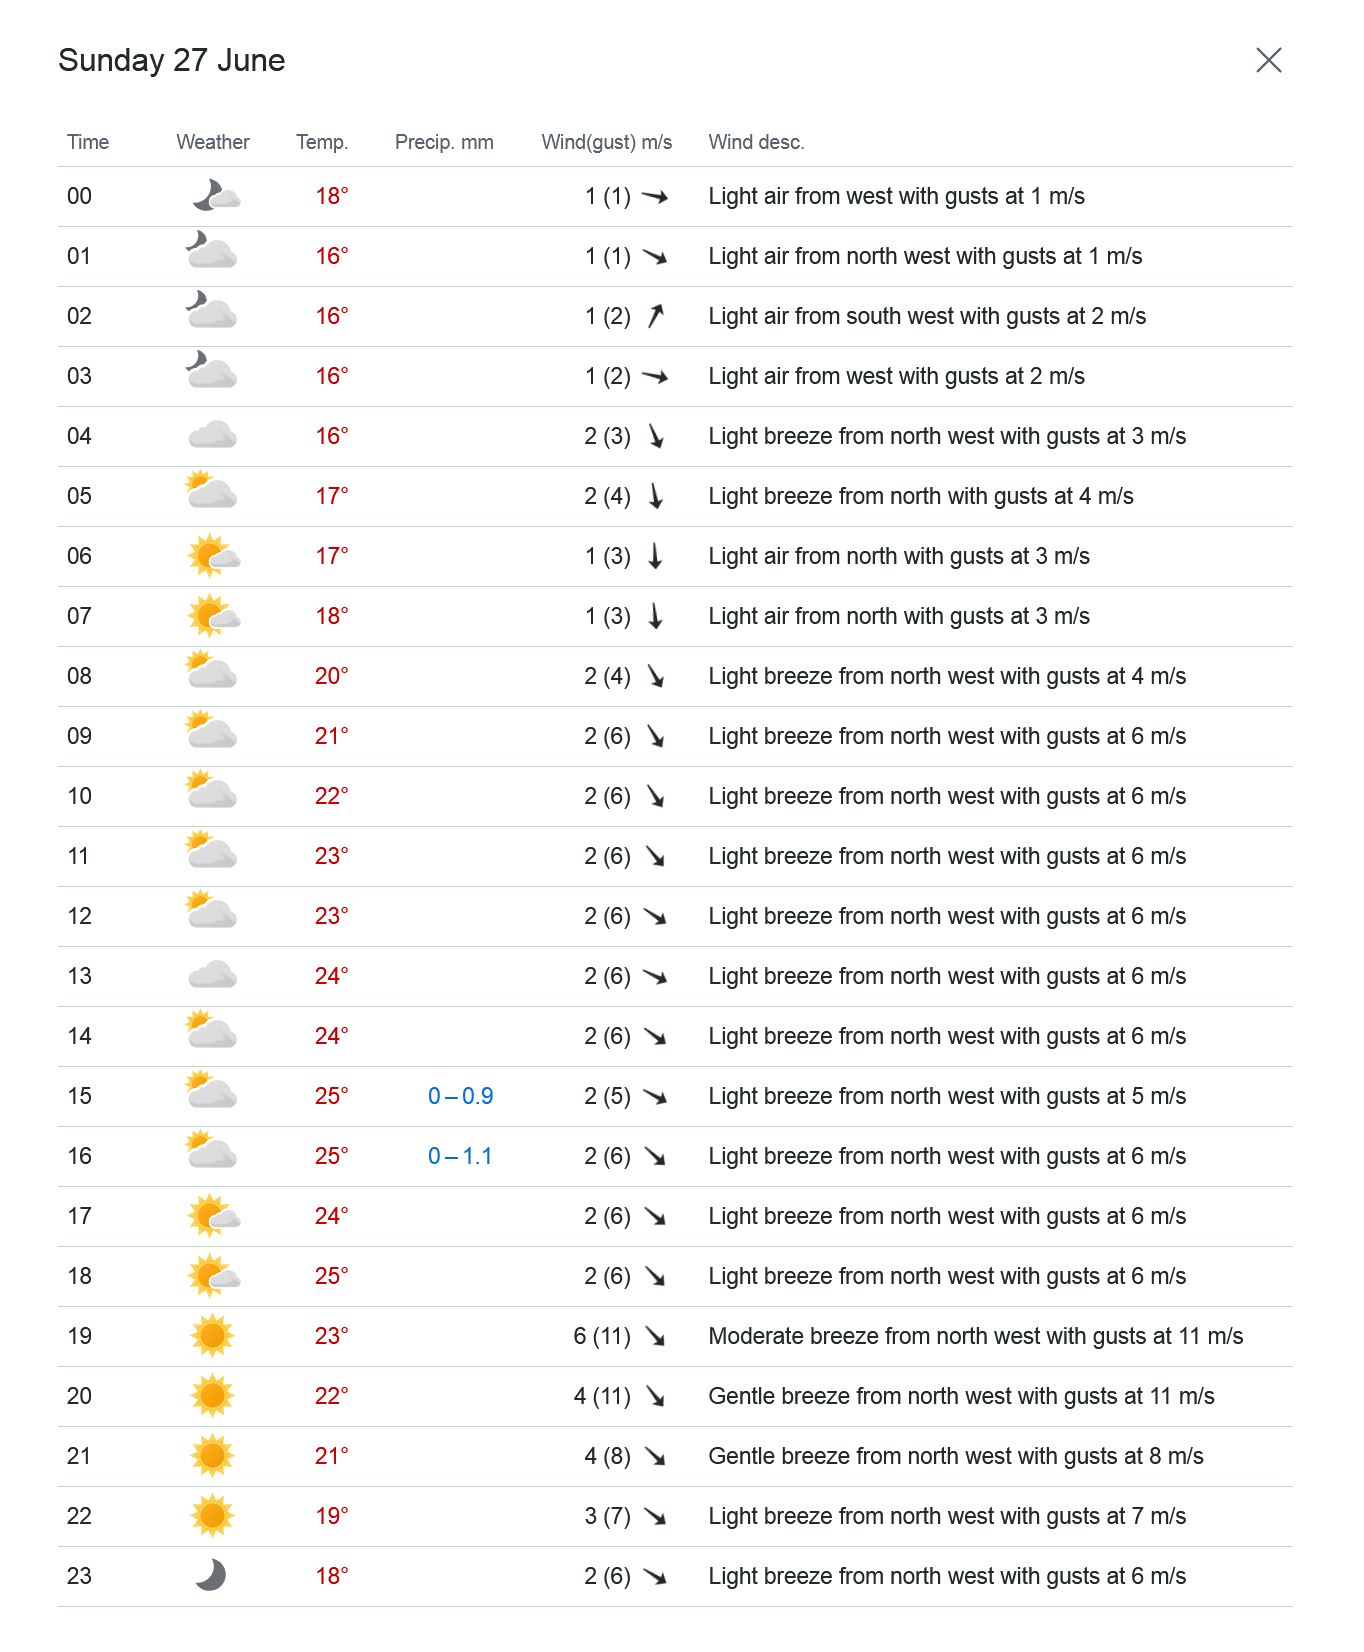Screen dimensions: 1364x1652
Task: Click the south west wind description at 02
Action: pyautogui.click(x=927, y=316)
